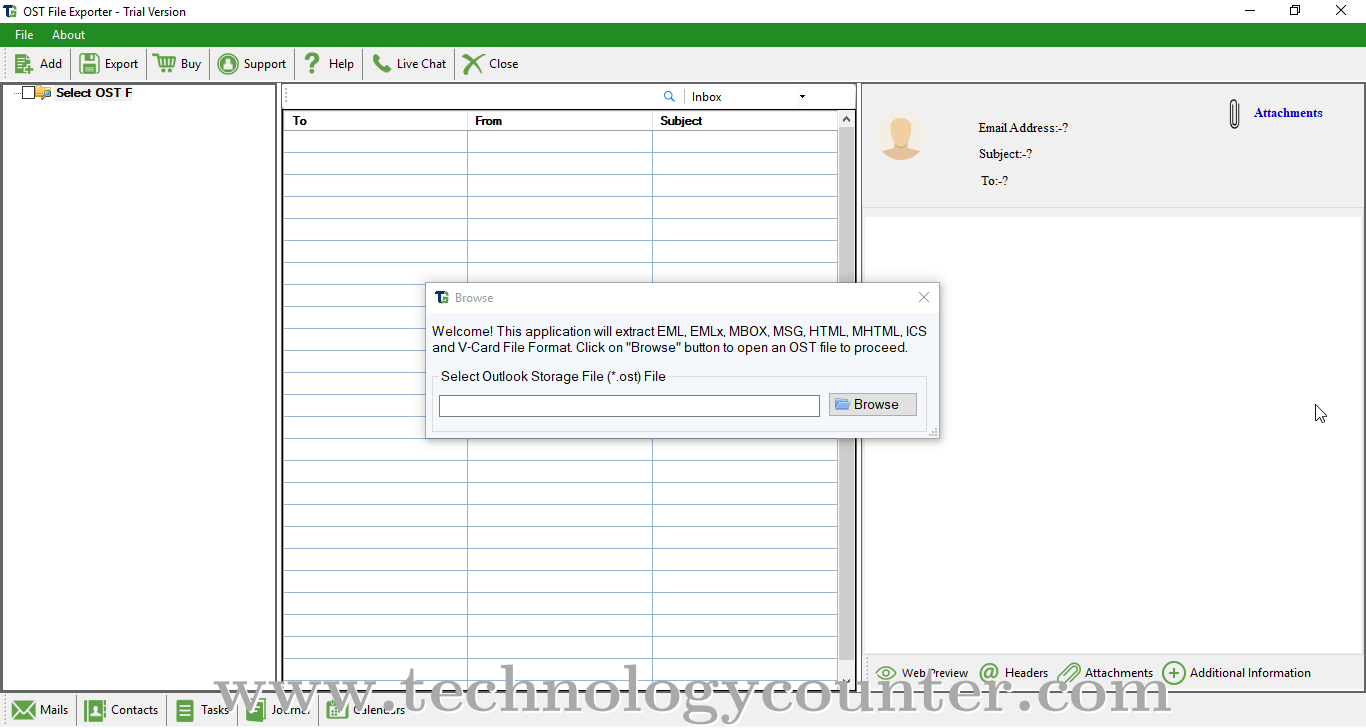The width and height of the screenshot is (1366, 728).
Task: Switch to the Headers tab
Action: [1014, 673]
